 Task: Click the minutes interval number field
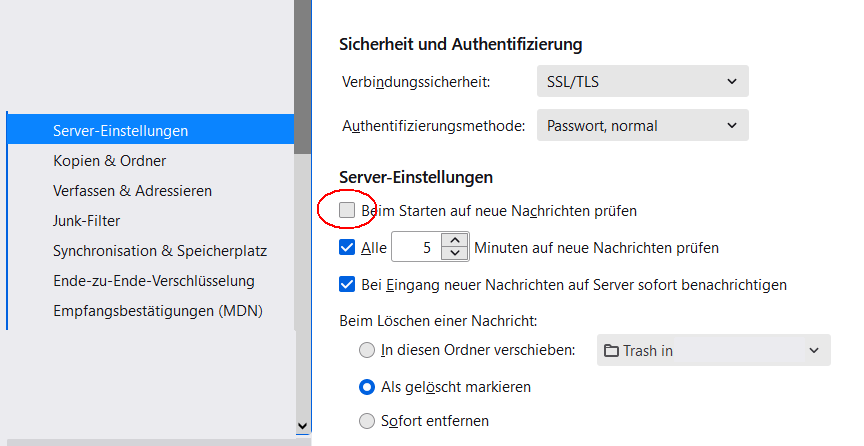[417, 247]
